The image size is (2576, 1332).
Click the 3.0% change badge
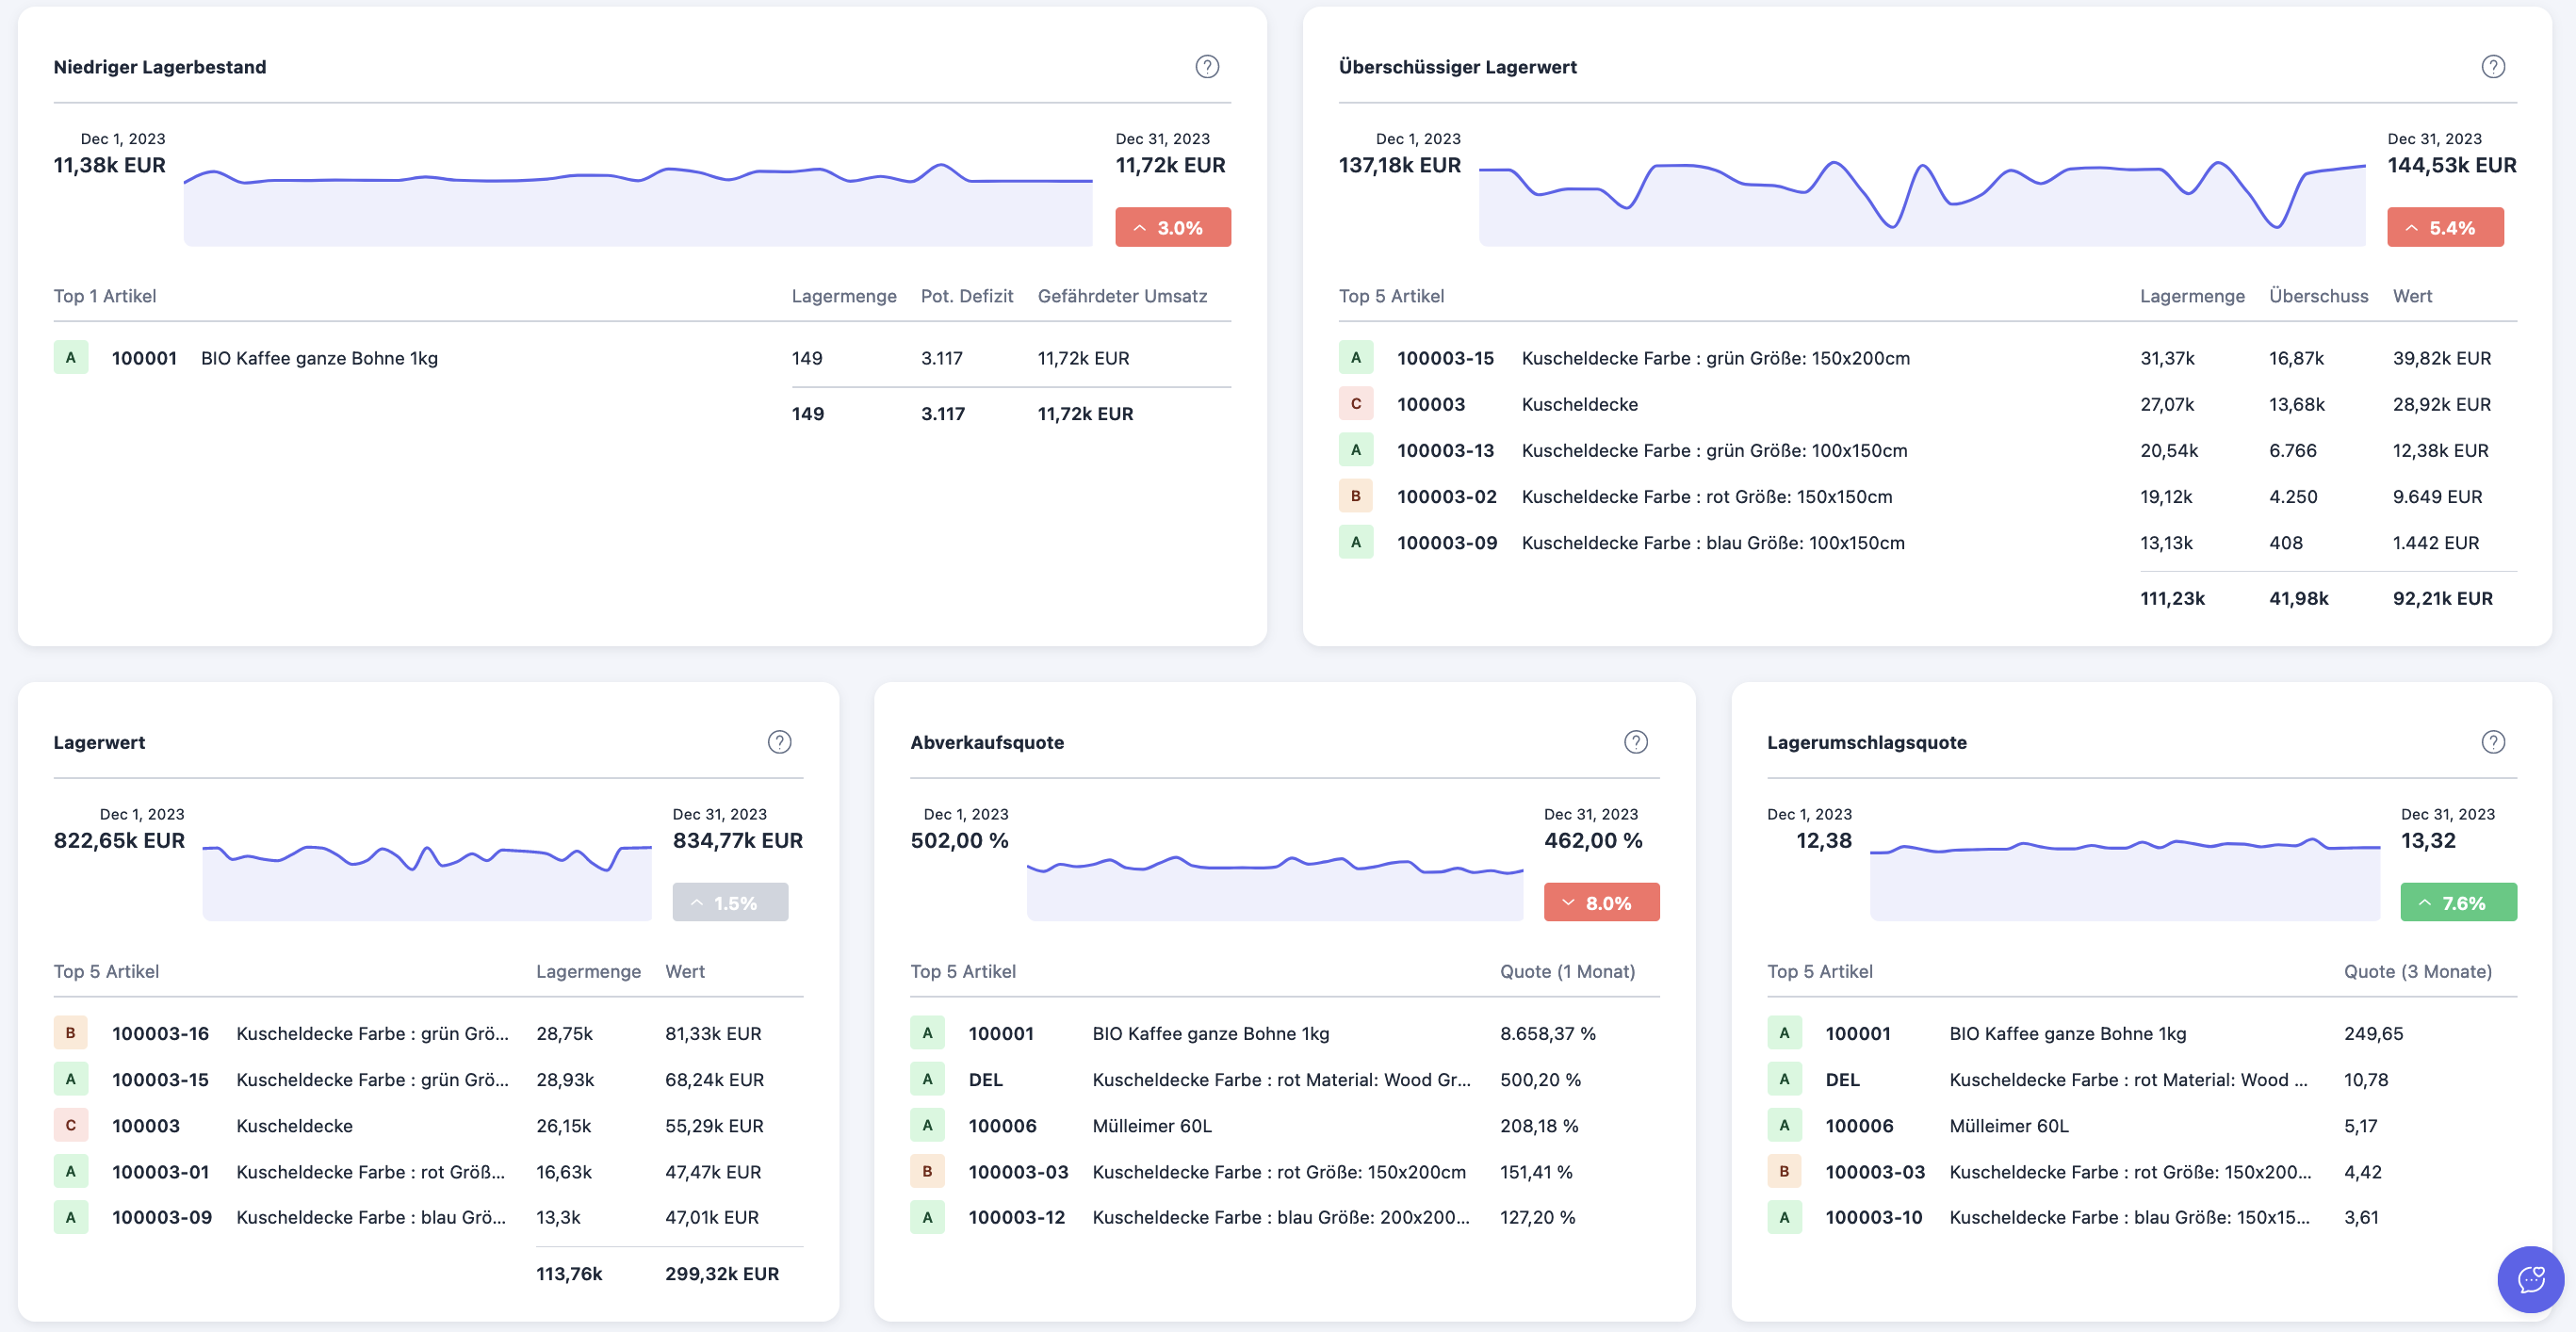[x=1172, y=228]
